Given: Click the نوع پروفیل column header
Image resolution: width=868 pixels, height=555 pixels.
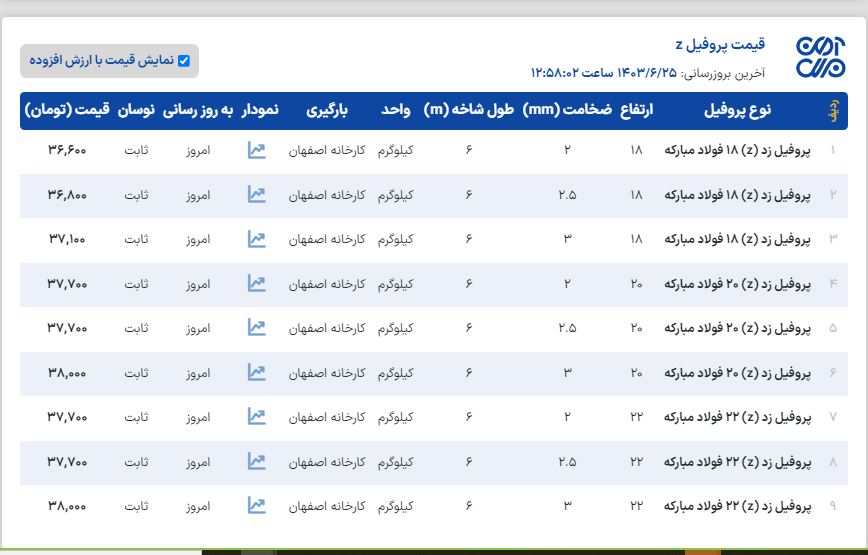Looking at the screenshot, I should (738, 110).
